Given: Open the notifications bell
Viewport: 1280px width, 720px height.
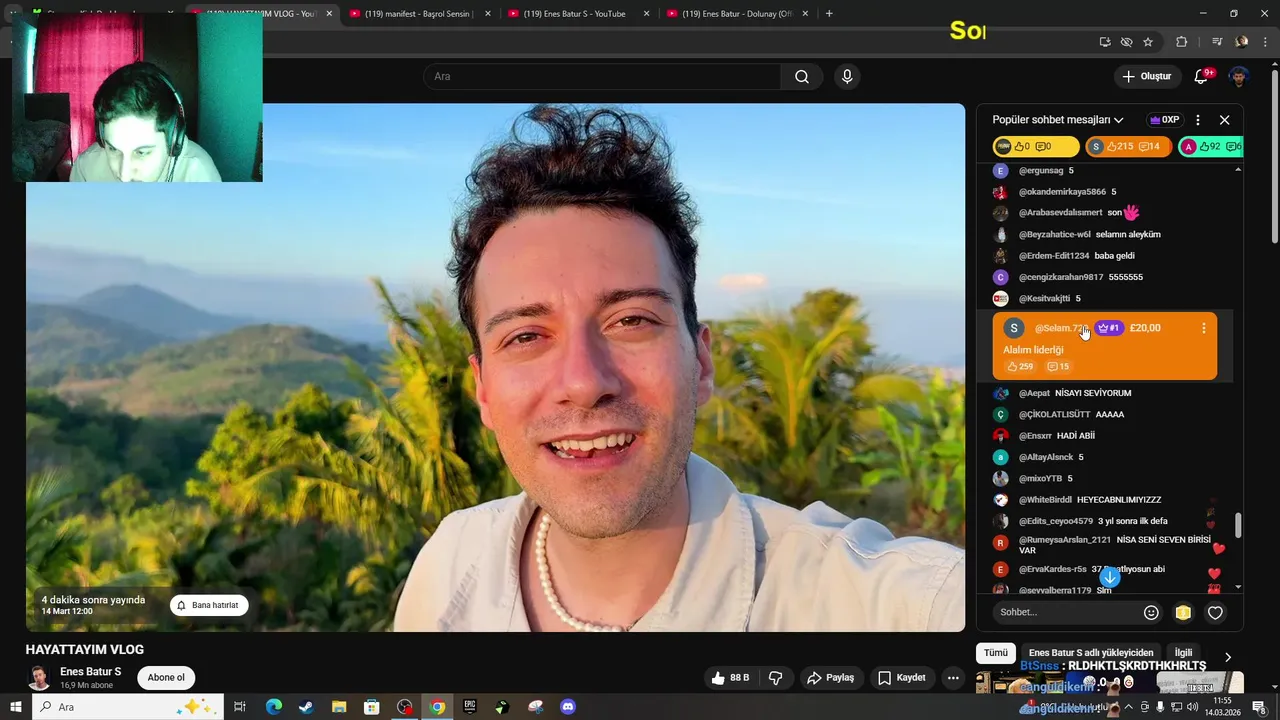Looking at the screenshot, I should (x=1202, y=77).
